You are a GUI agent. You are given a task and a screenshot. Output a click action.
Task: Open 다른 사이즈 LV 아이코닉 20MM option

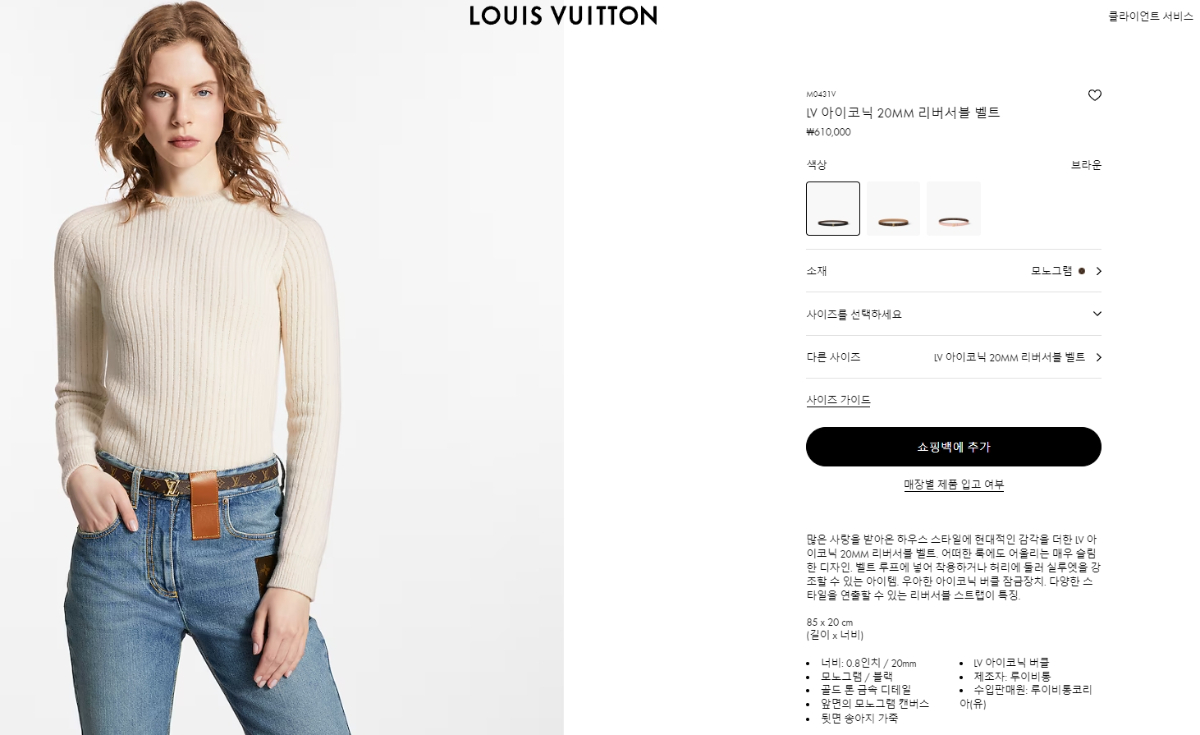tap(953, 357)
